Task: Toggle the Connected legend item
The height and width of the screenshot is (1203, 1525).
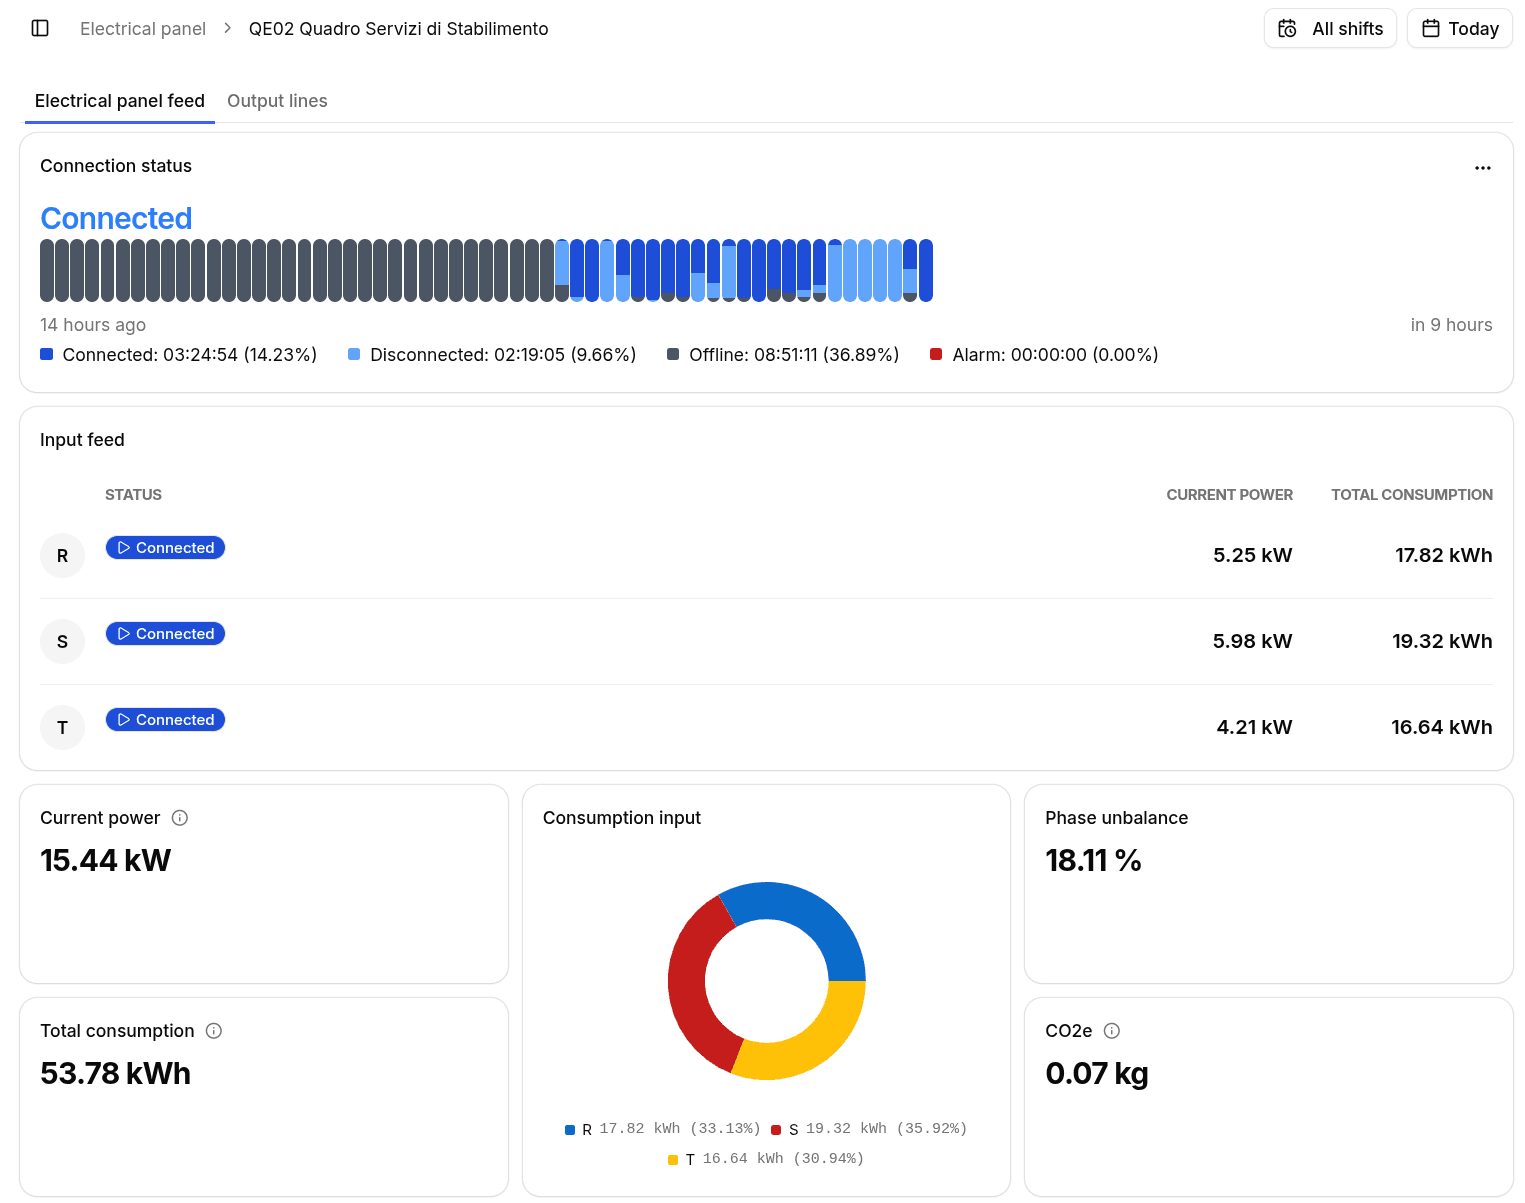Action: coord(179,355)
